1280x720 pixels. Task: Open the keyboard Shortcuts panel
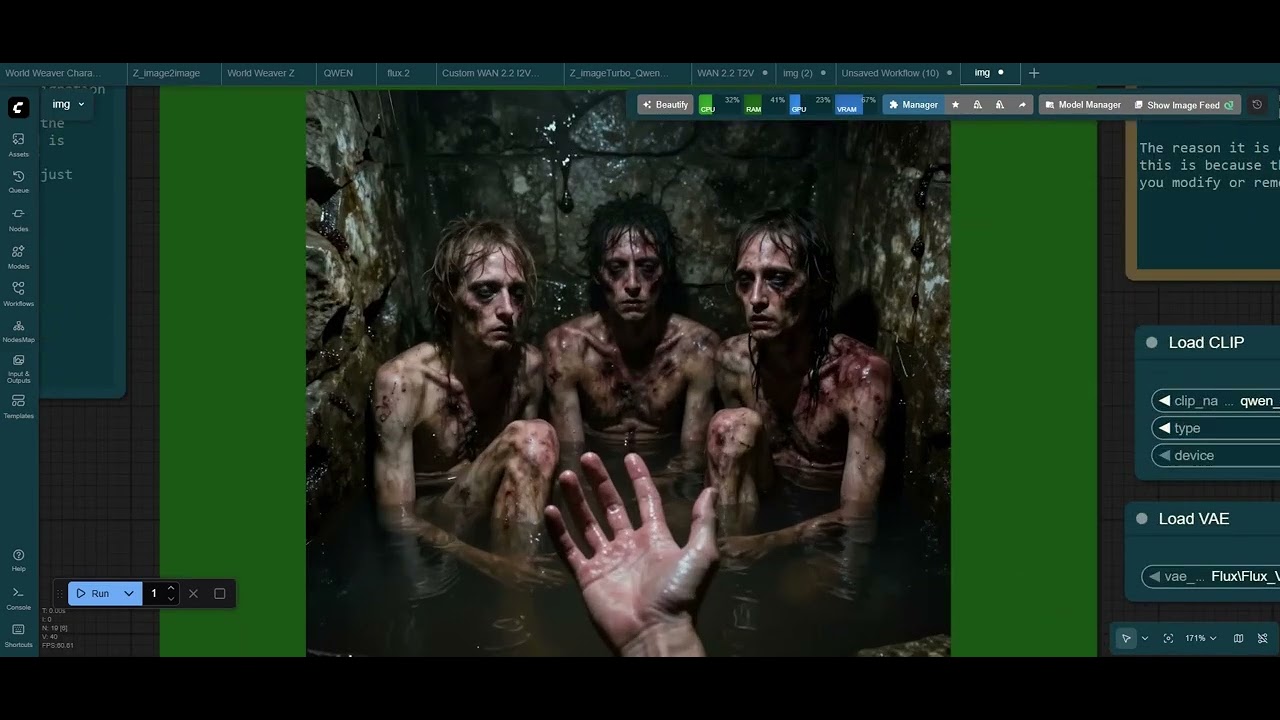coord(18,635)
